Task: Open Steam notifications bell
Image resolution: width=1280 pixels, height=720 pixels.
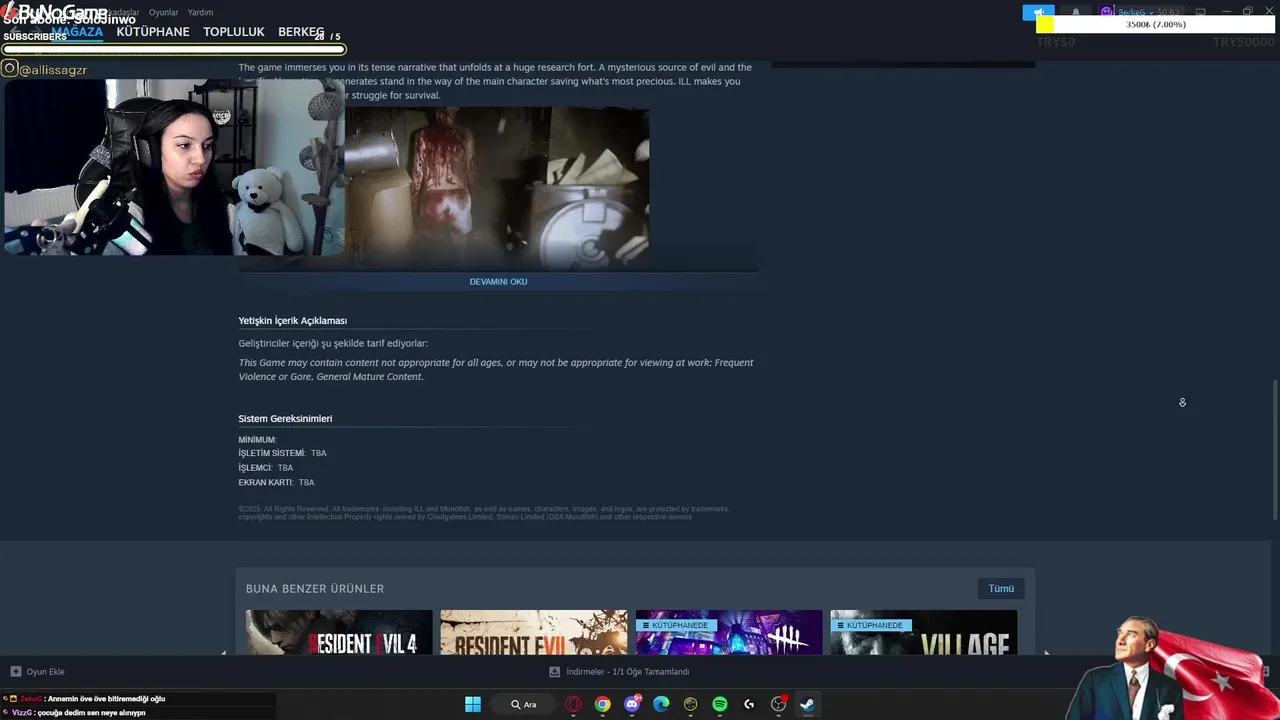Action: 1076,12
